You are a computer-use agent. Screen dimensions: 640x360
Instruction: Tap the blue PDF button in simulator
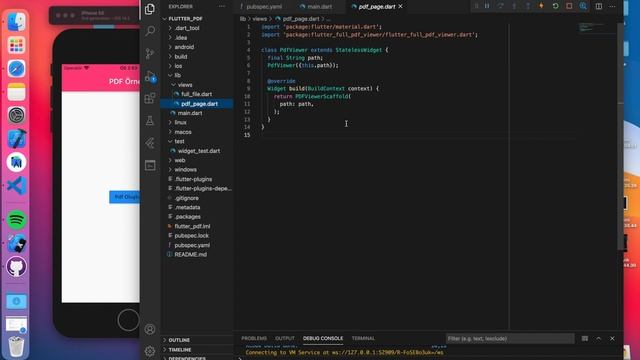tap(124, 197)
